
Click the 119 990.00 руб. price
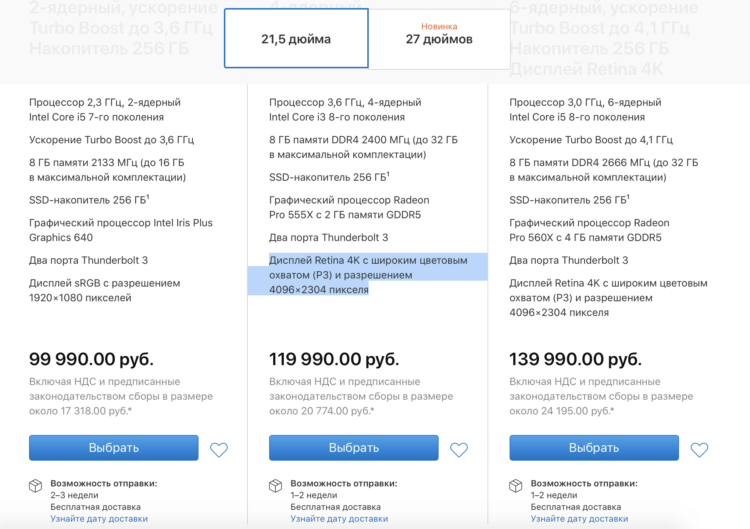coord(334,359)
